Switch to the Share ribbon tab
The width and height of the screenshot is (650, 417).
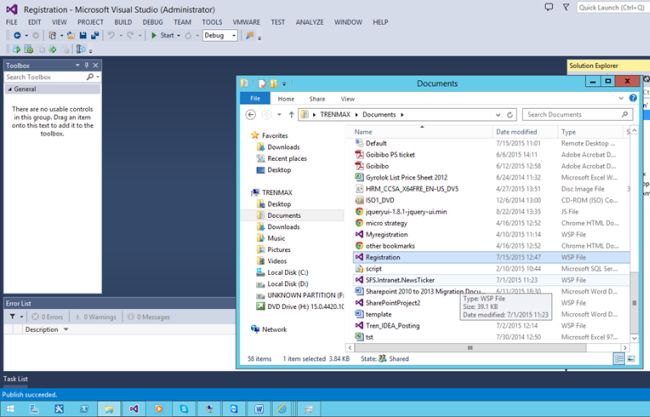point(317,99)
